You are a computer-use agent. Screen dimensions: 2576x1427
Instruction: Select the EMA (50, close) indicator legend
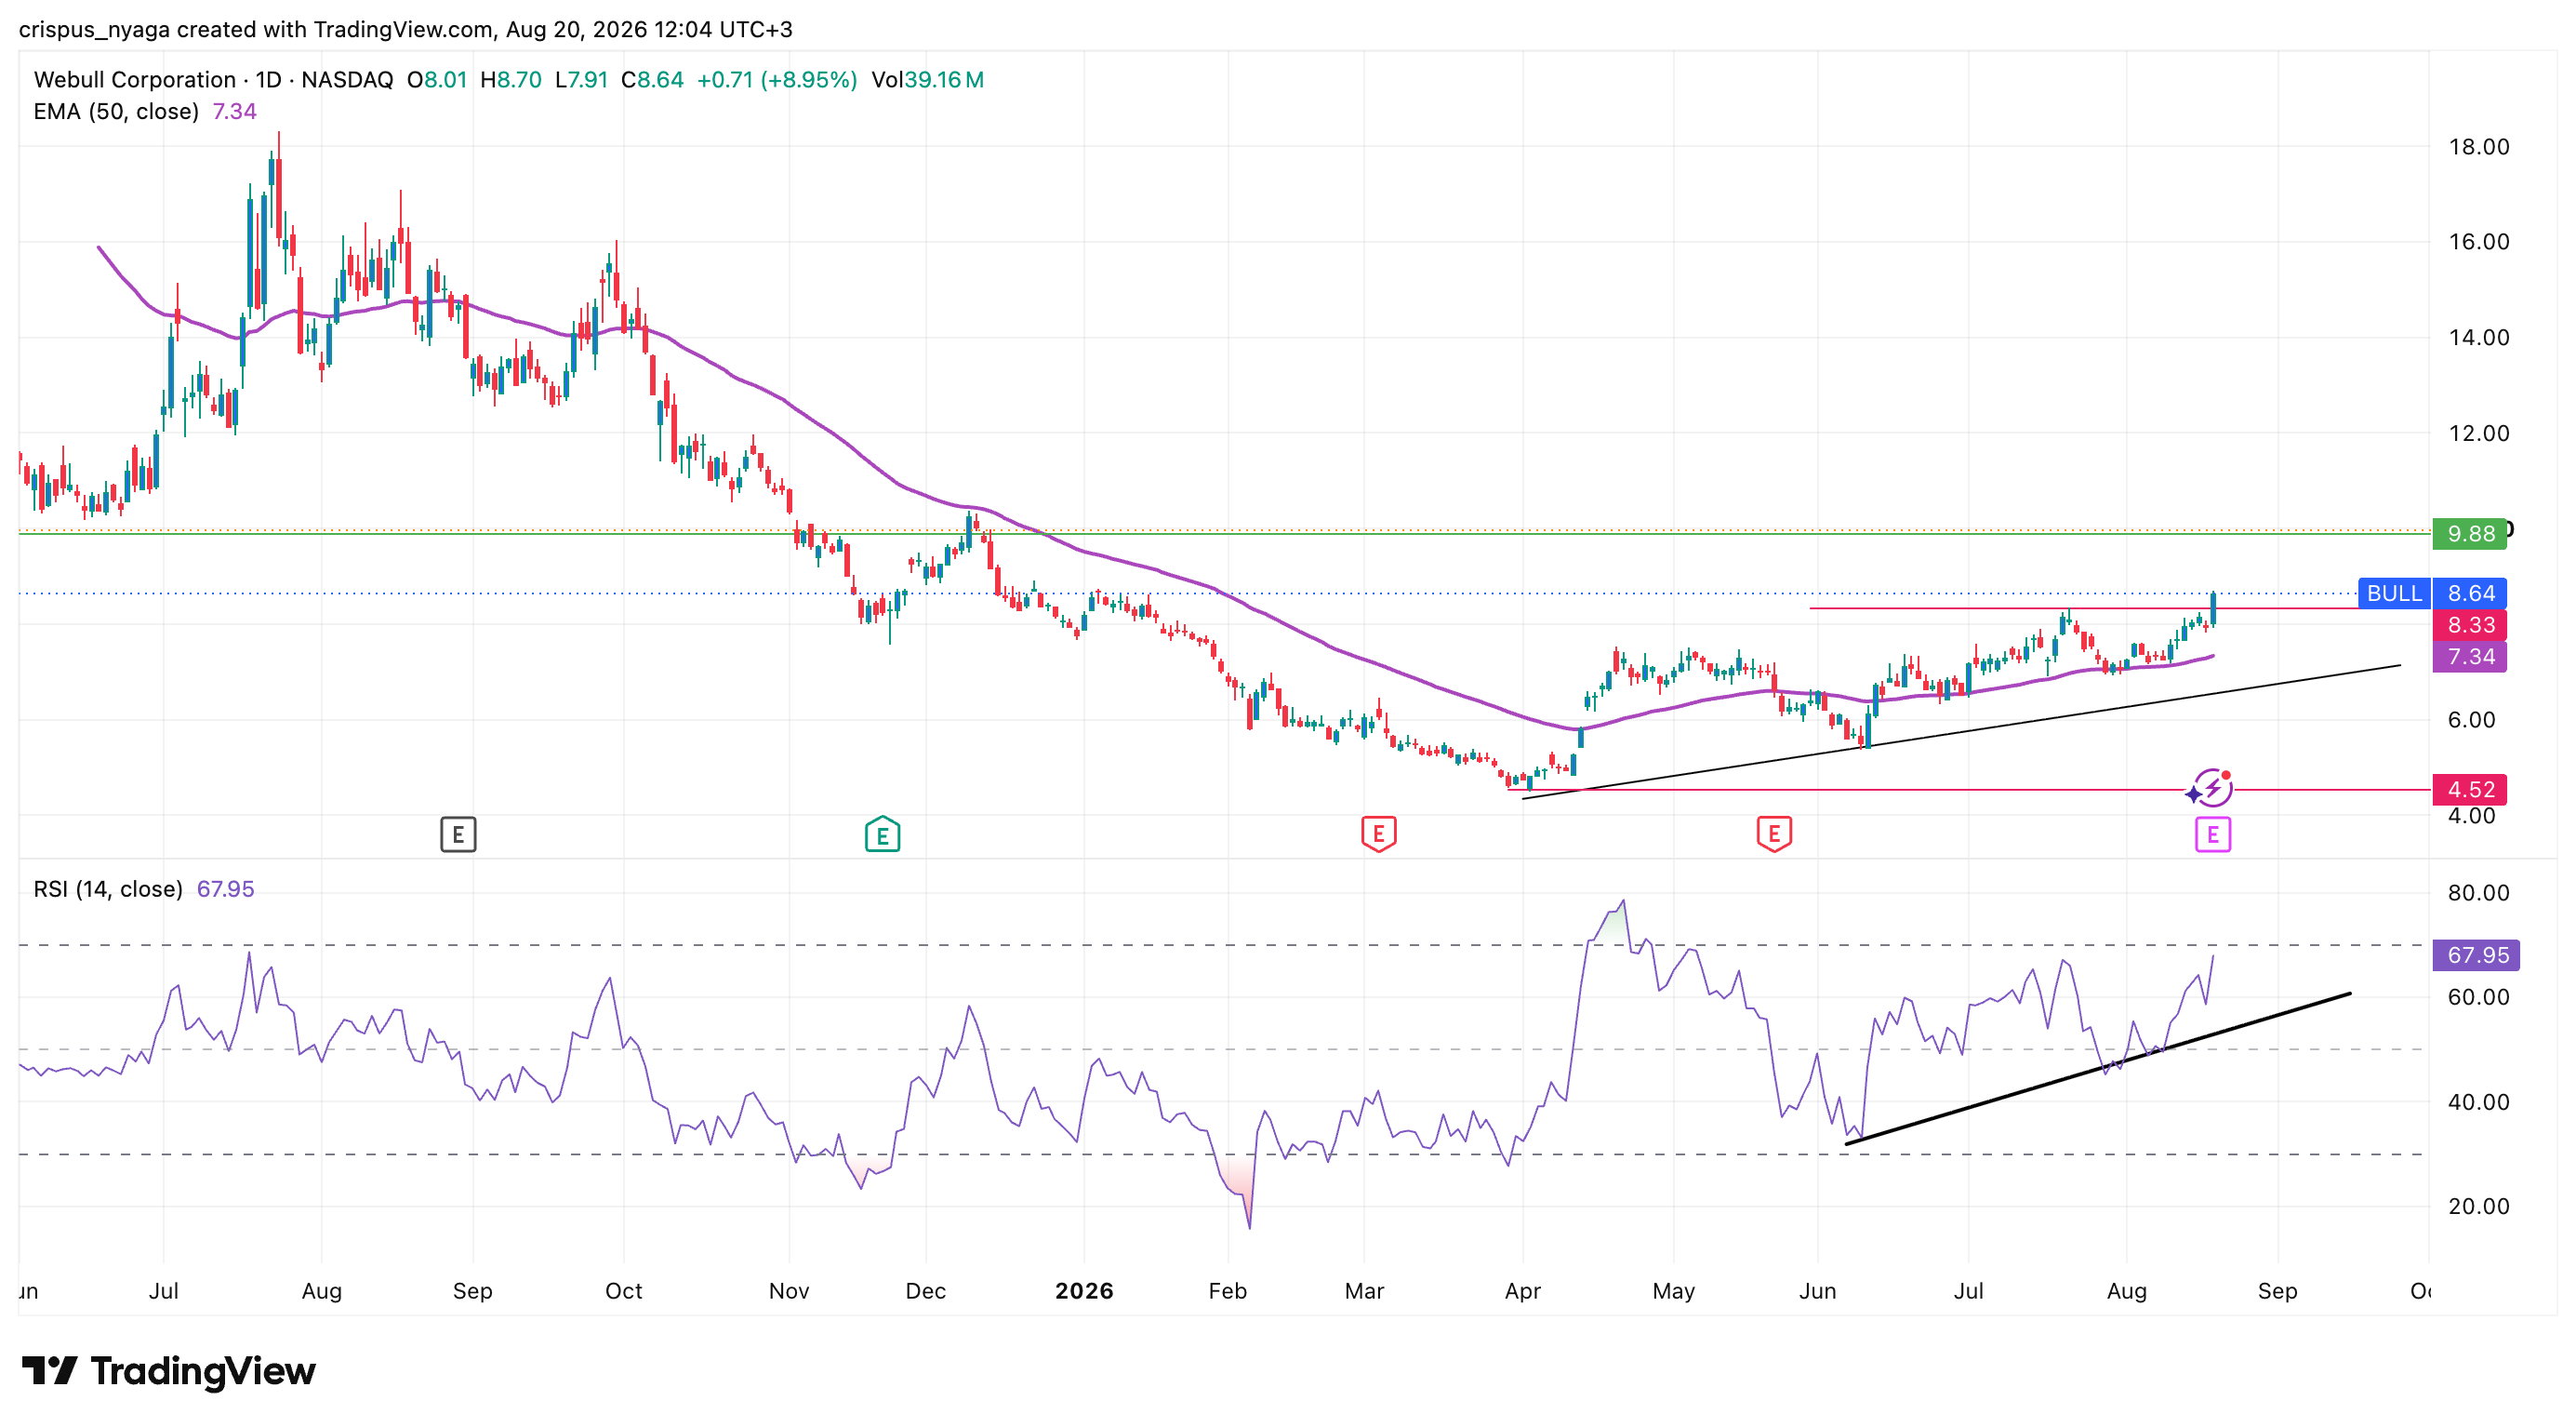116,112
